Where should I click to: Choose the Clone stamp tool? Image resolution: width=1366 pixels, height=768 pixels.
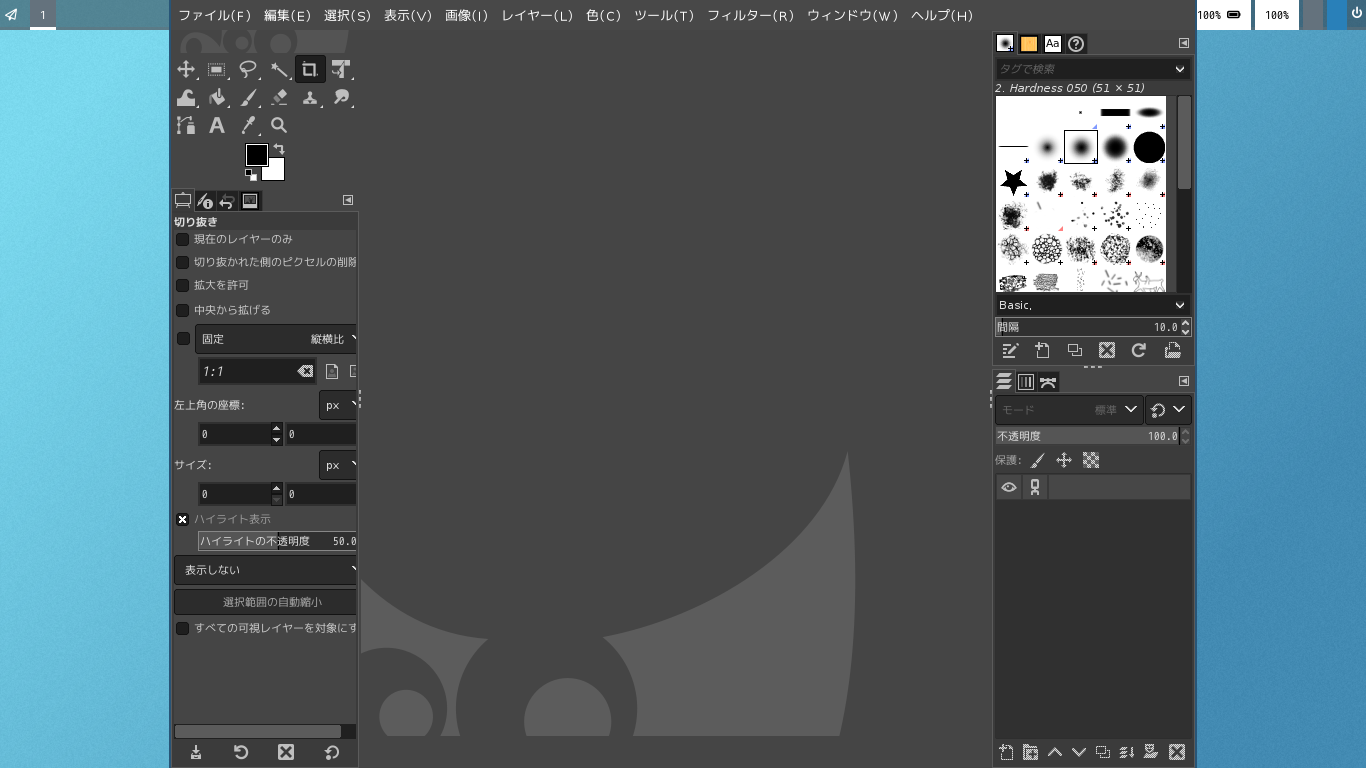(x=310, y=97)
